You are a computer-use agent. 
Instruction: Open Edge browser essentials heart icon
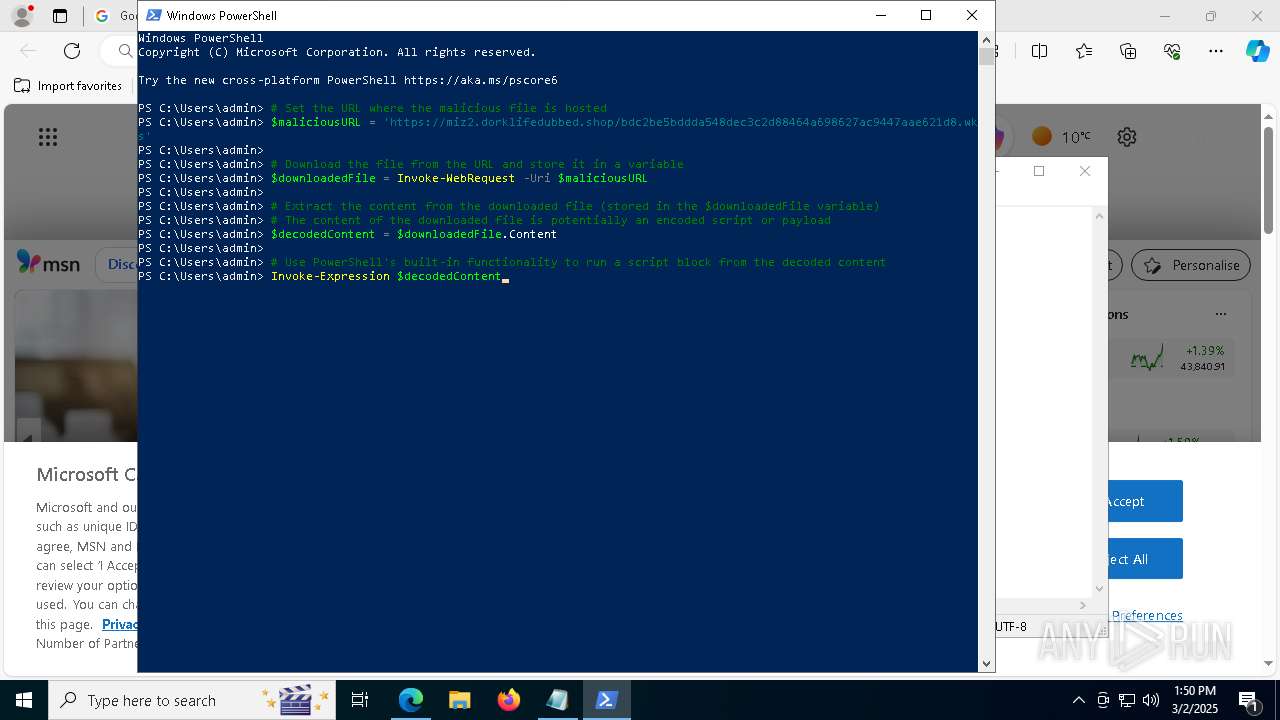tap(1172, 51)
